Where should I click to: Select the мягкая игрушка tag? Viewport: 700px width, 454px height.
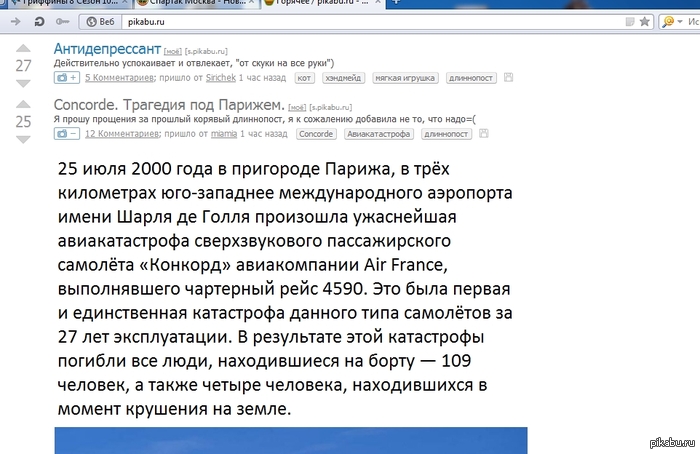(405, 78)
